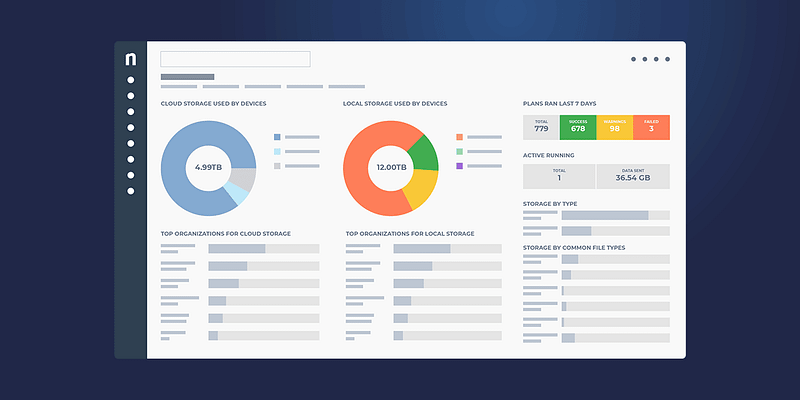Select the purple legend swatch for local storage
800x400 pixels.
coord(460,166)
